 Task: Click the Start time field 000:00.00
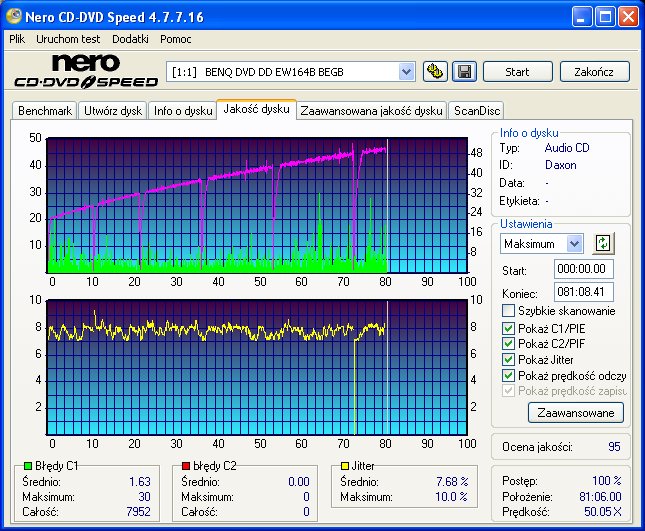[x=583, y=269]
